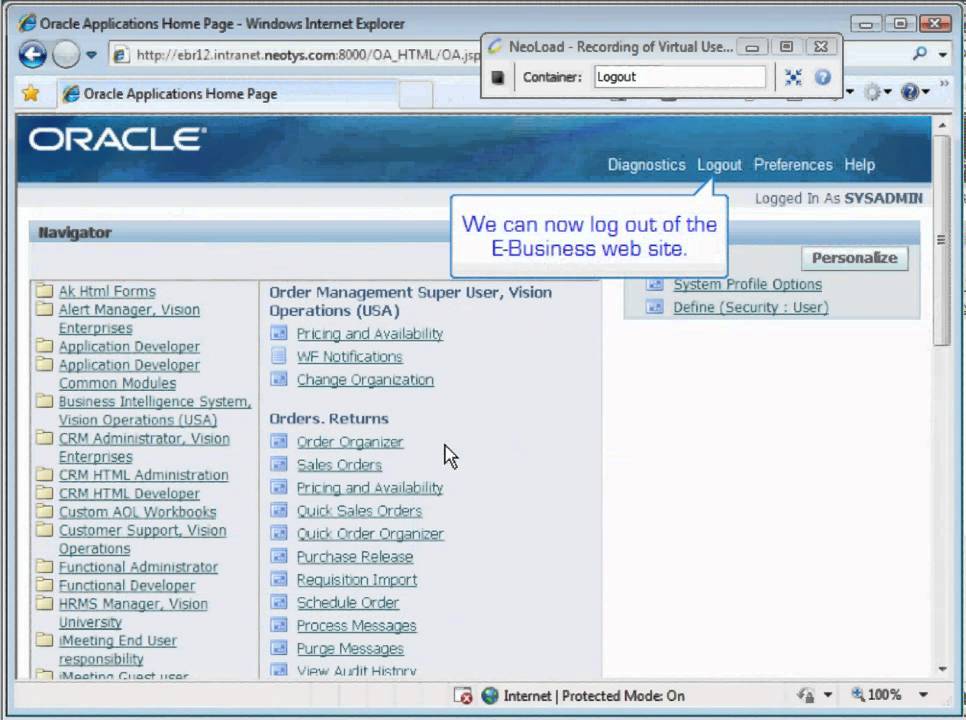The width and height of the screenshot is (966, 720).
Task: Click the NeoLoad rendezvous arrows icon
Action: point(794,78)
